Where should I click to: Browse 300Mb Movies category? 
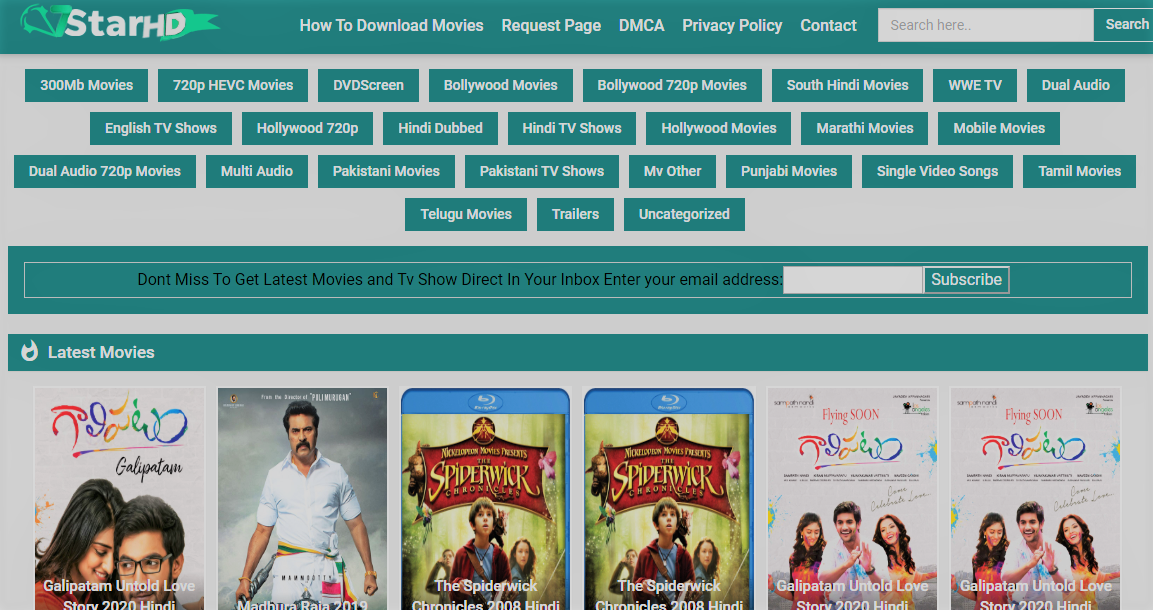click(x=87, y=85)
